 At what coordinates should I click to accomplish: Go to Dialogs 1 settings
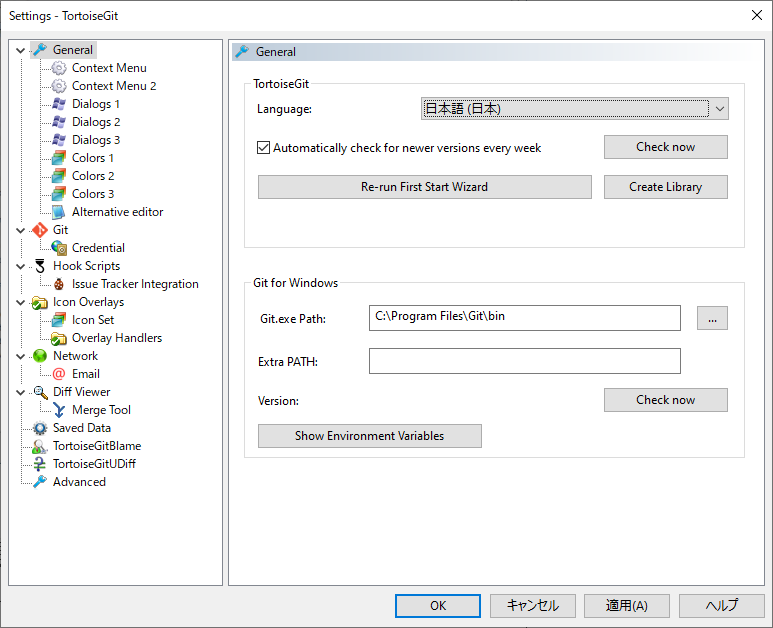pyautogui.click(x=96, y=104)
